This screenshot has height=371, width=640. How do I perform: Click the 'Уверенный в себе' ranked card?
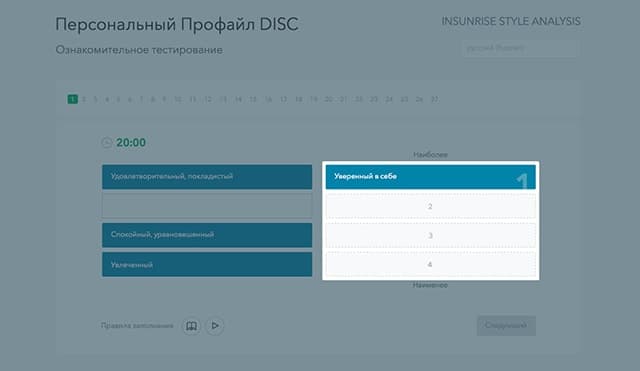tap(431, 177)
